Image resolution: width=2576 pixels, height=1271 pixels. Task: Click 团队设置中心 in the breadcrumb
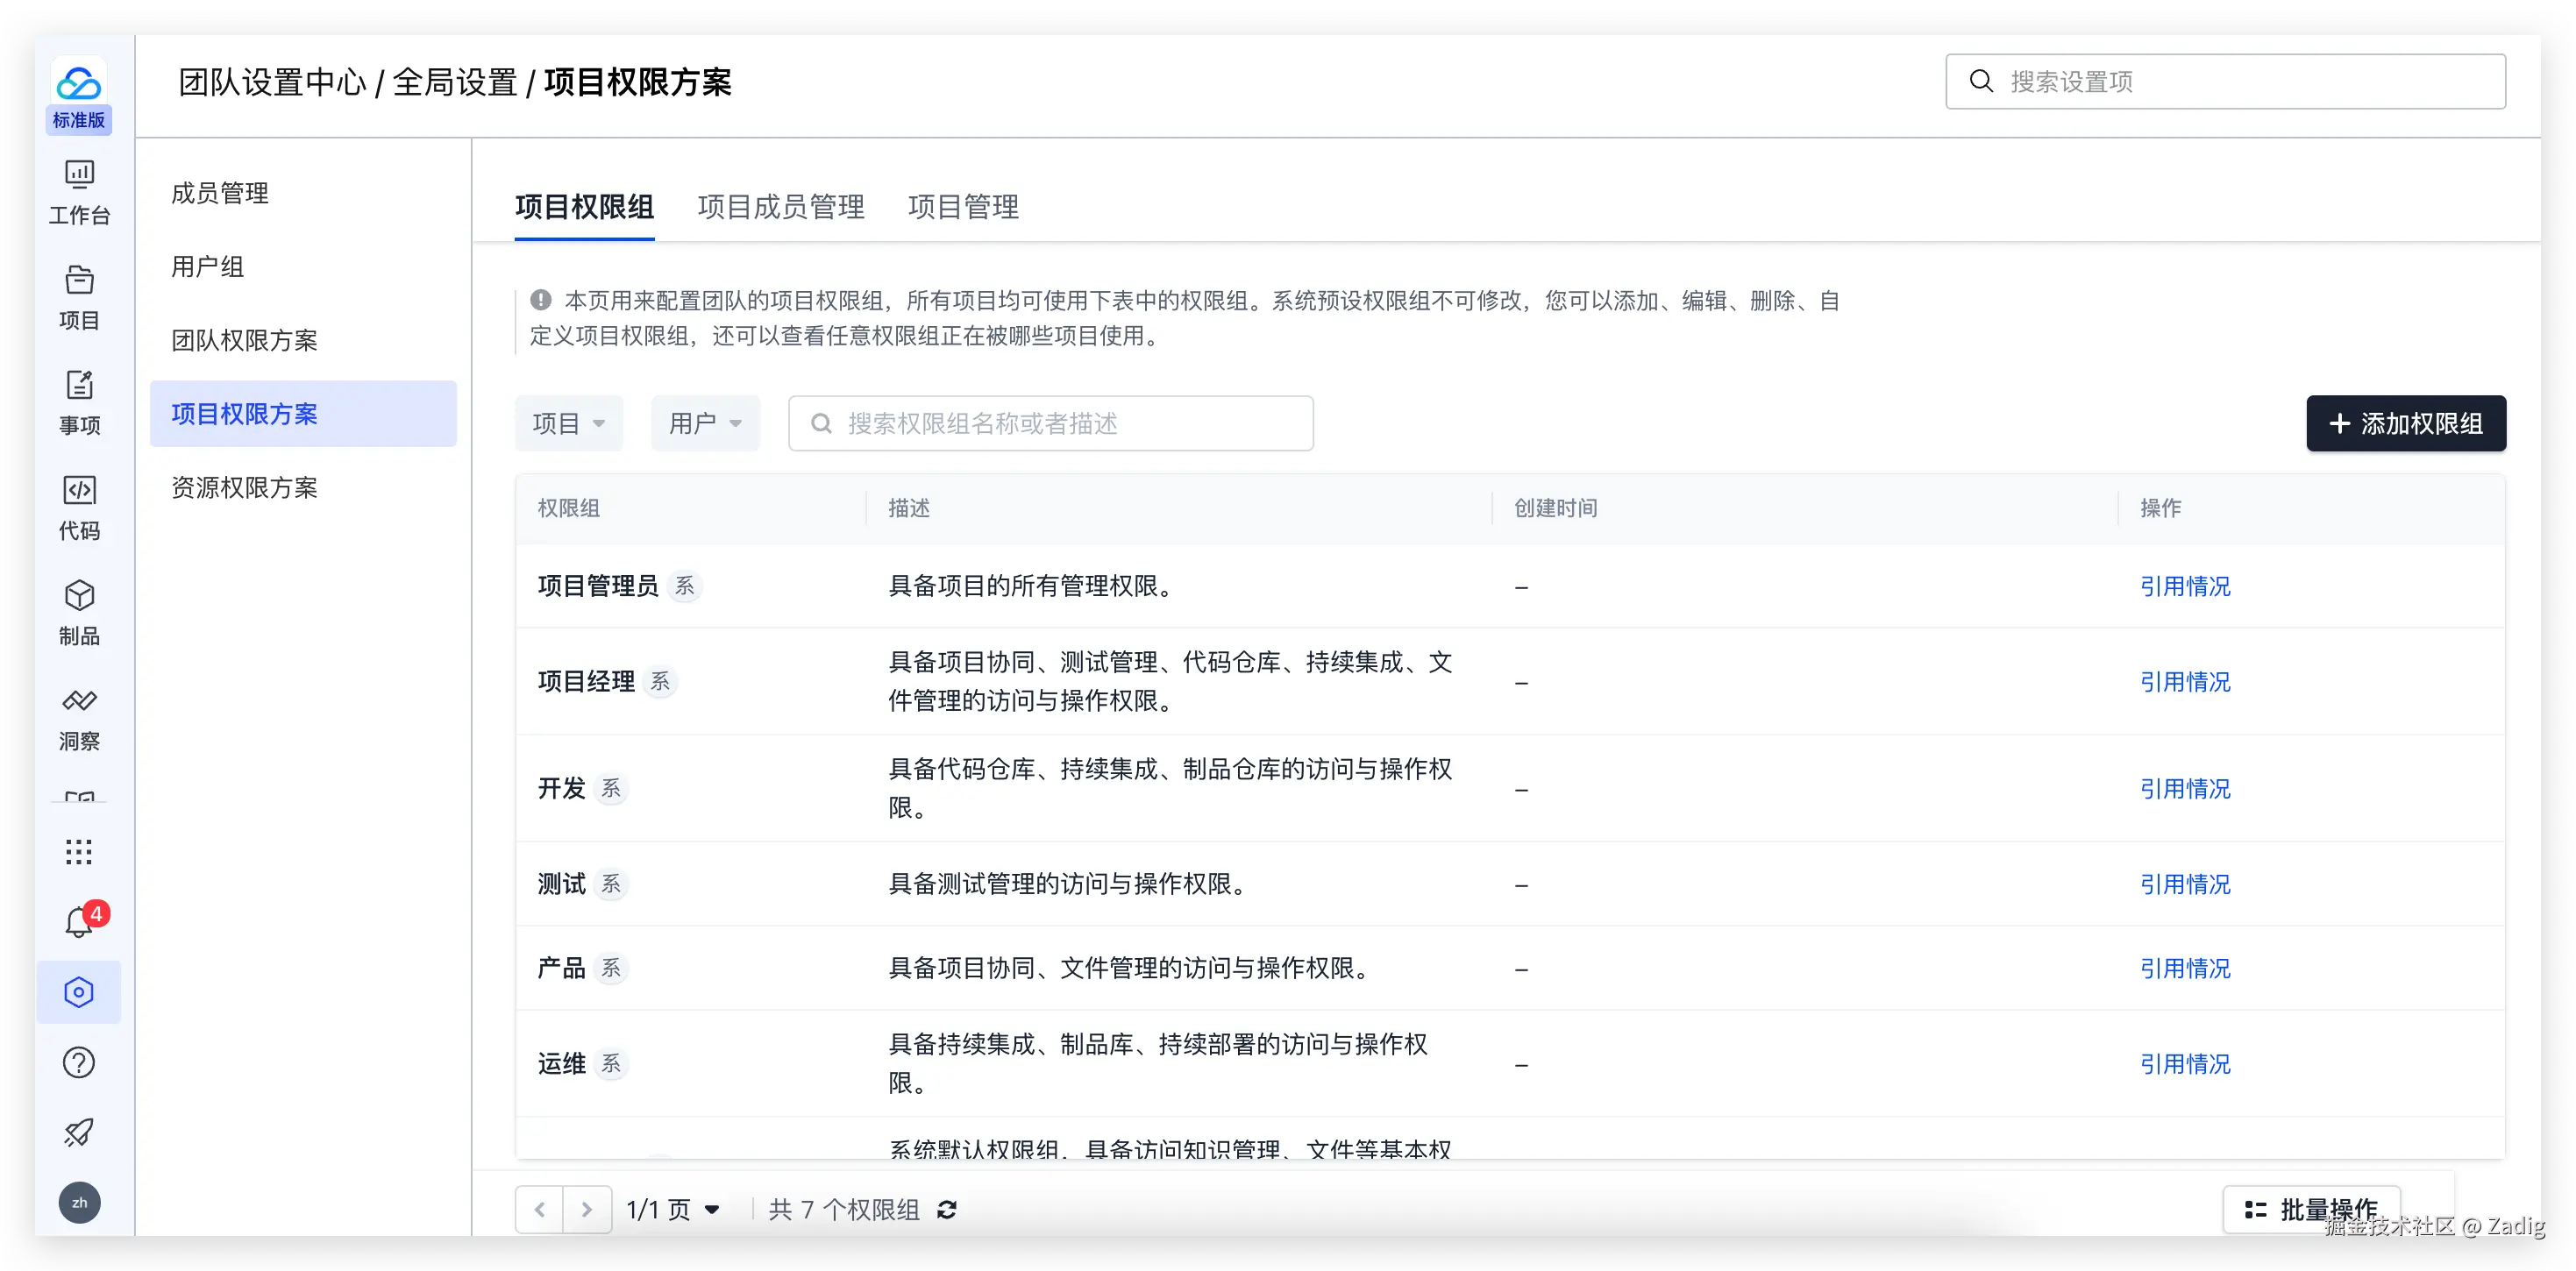(x=272, y=82)
